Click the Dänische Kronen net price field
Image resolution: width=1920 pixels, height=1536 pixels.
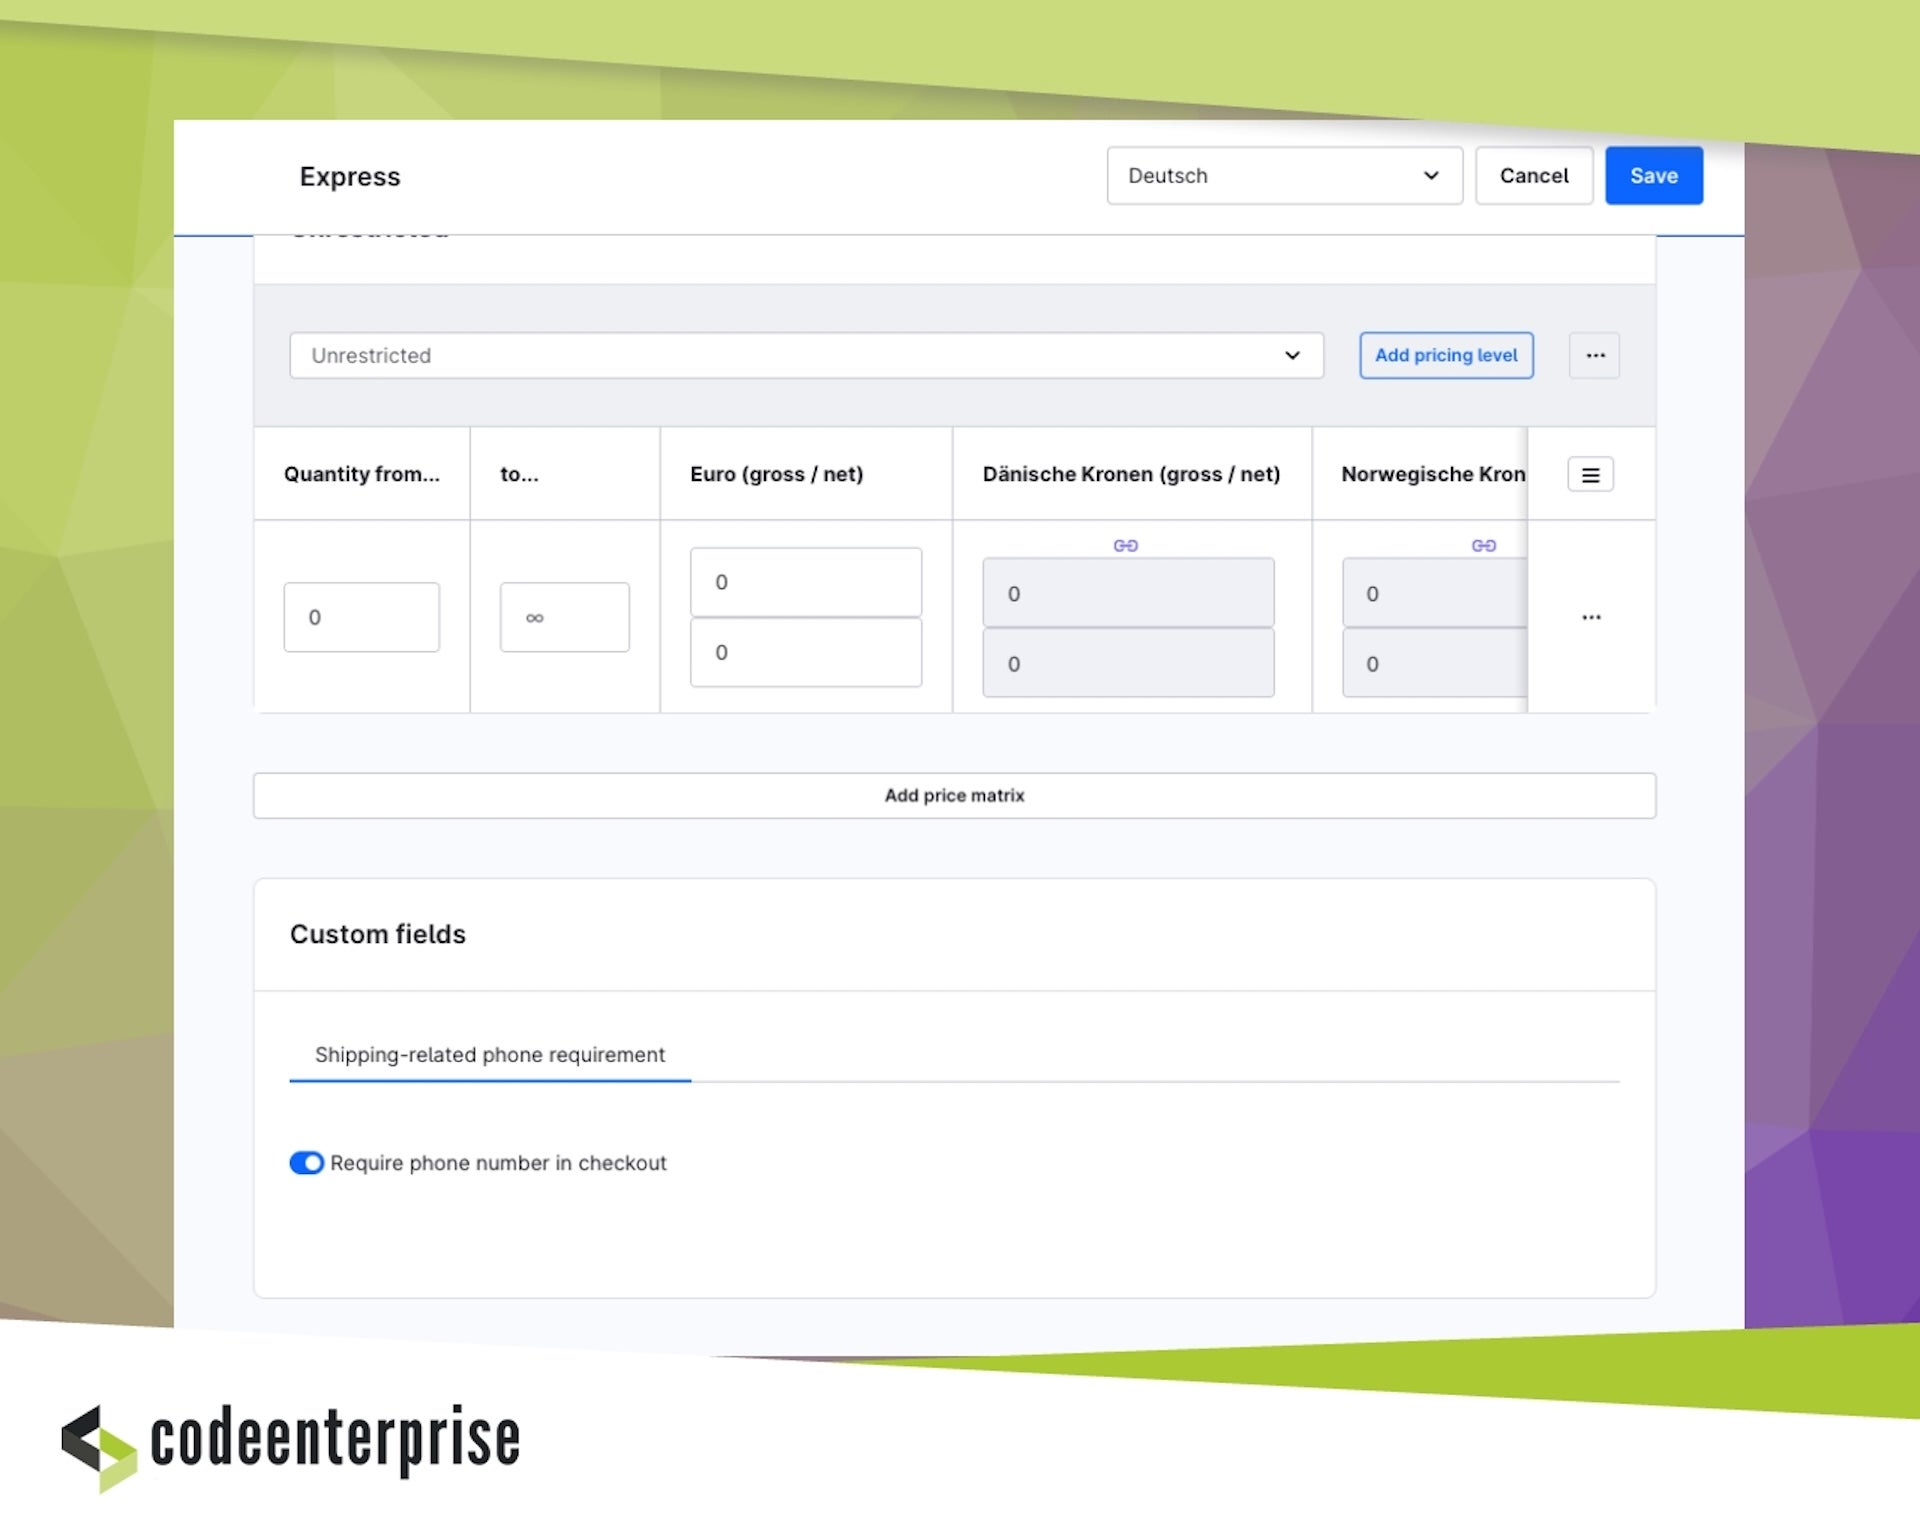[1128, 663]
